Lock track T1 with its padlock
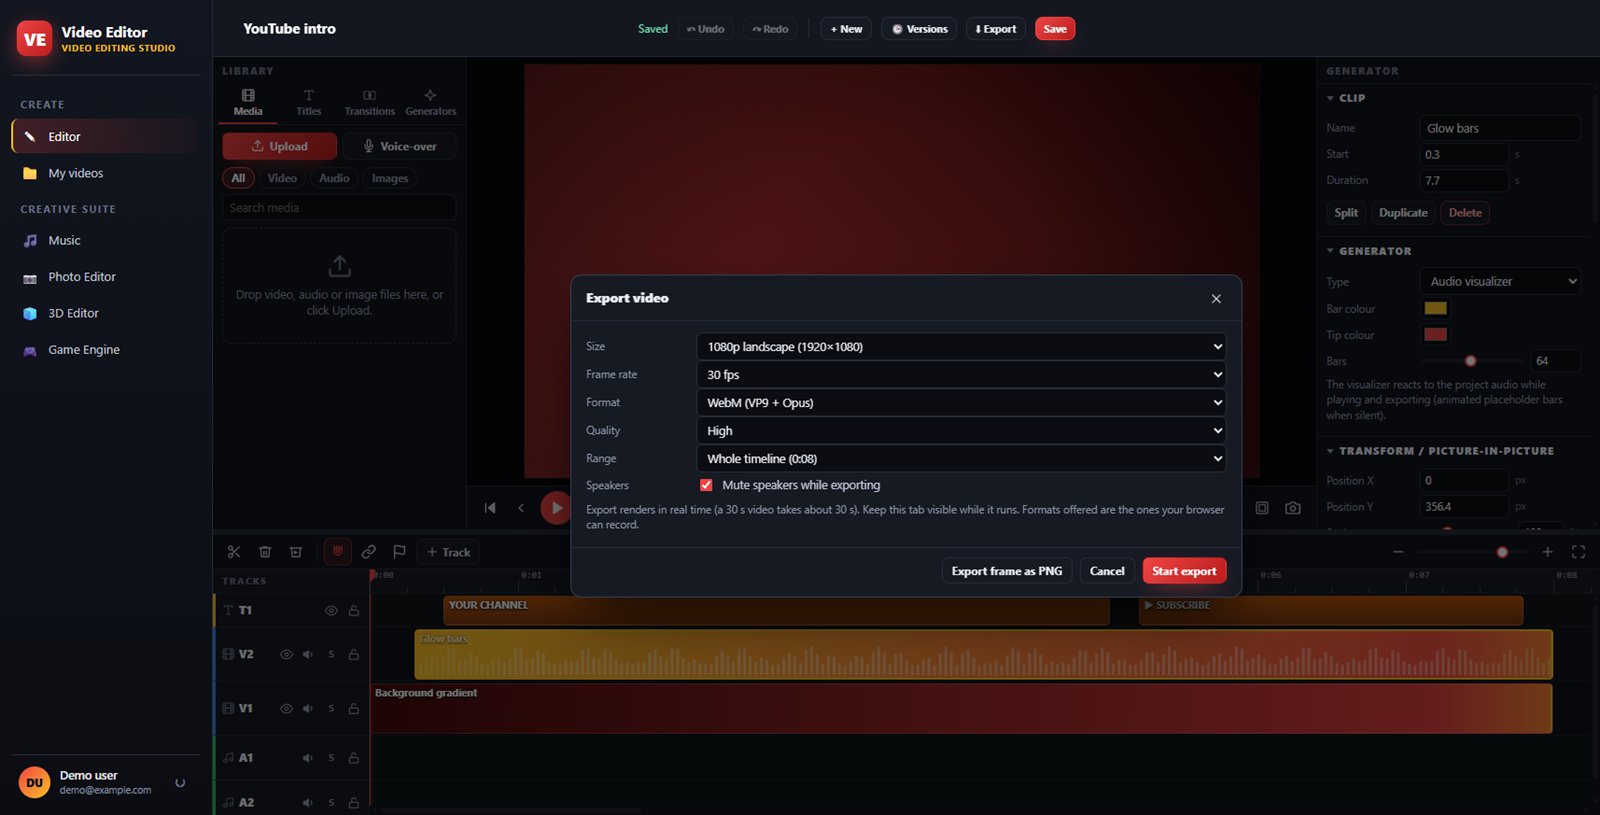 (x=354, y=611)
